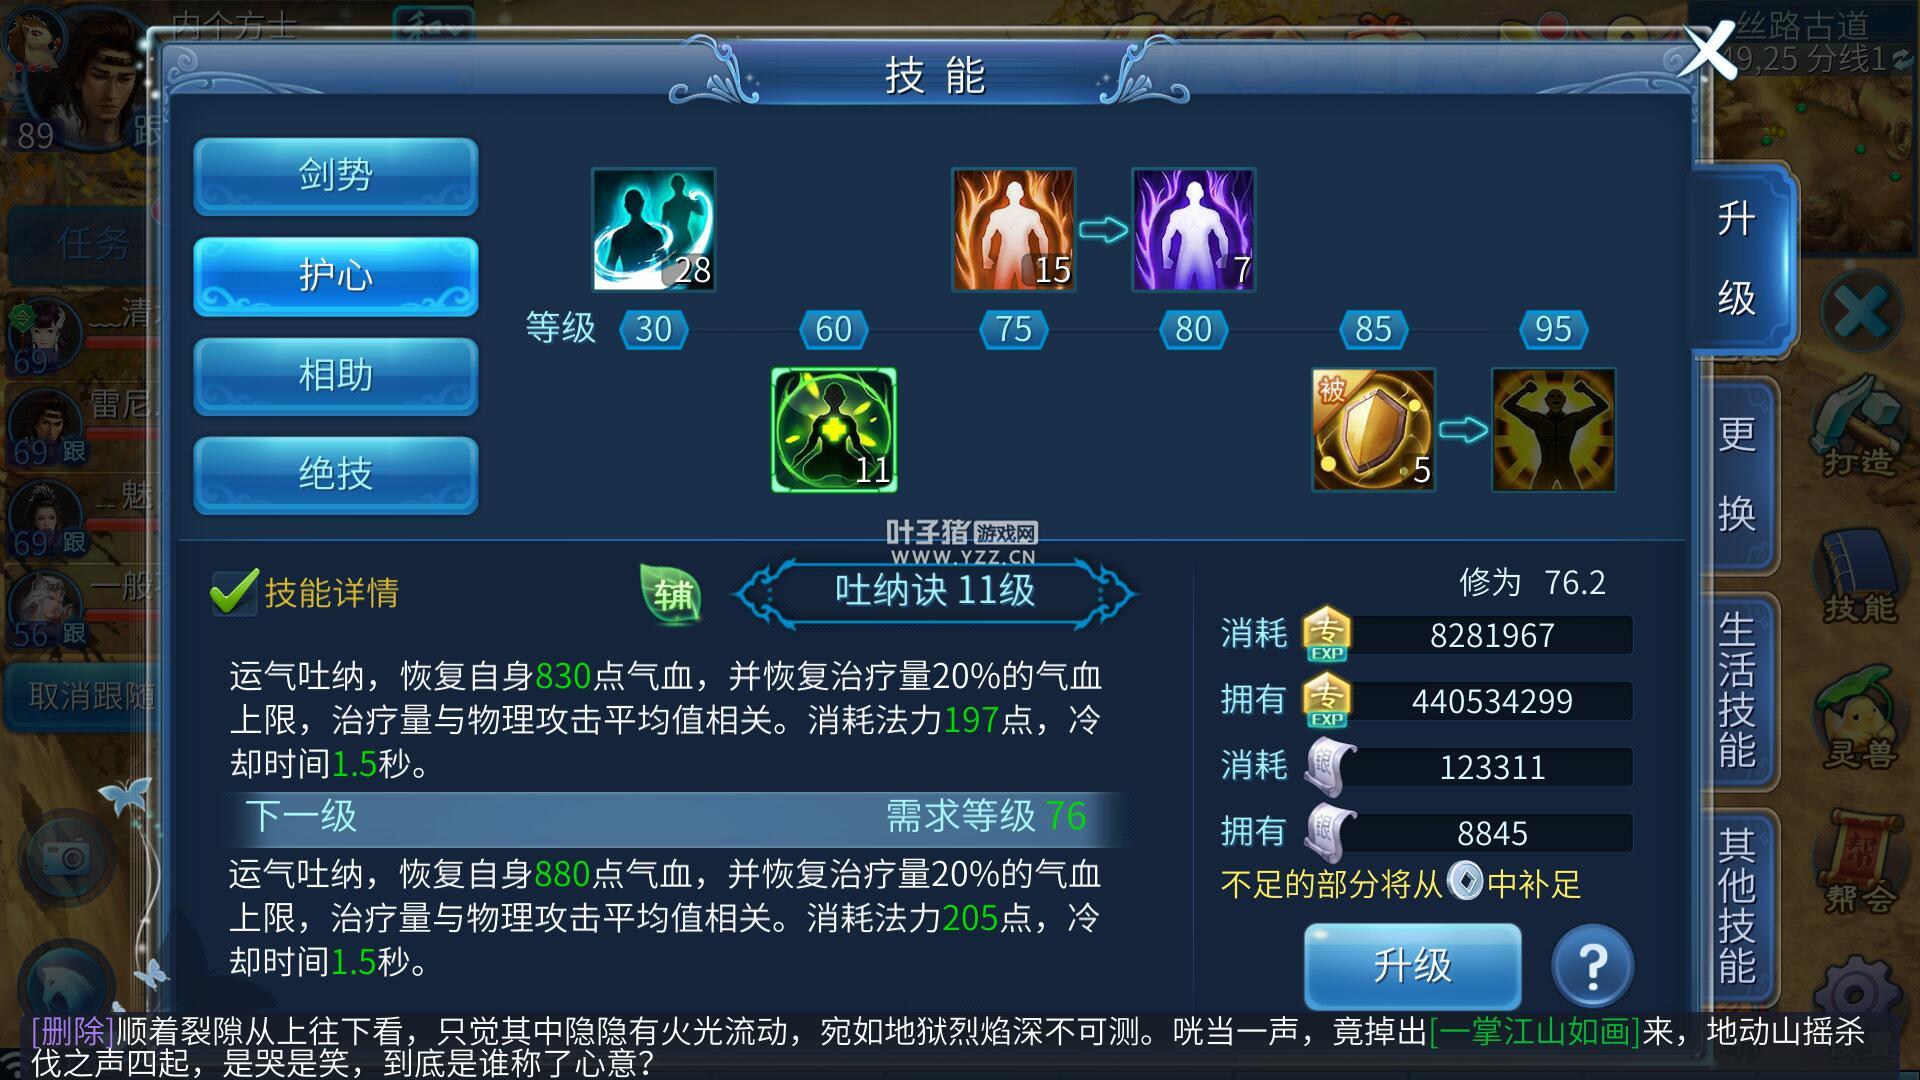Toggle the 技能详情 checkbox
The width and height of the screenshot is (1920, 1080).
pos(234,593)
